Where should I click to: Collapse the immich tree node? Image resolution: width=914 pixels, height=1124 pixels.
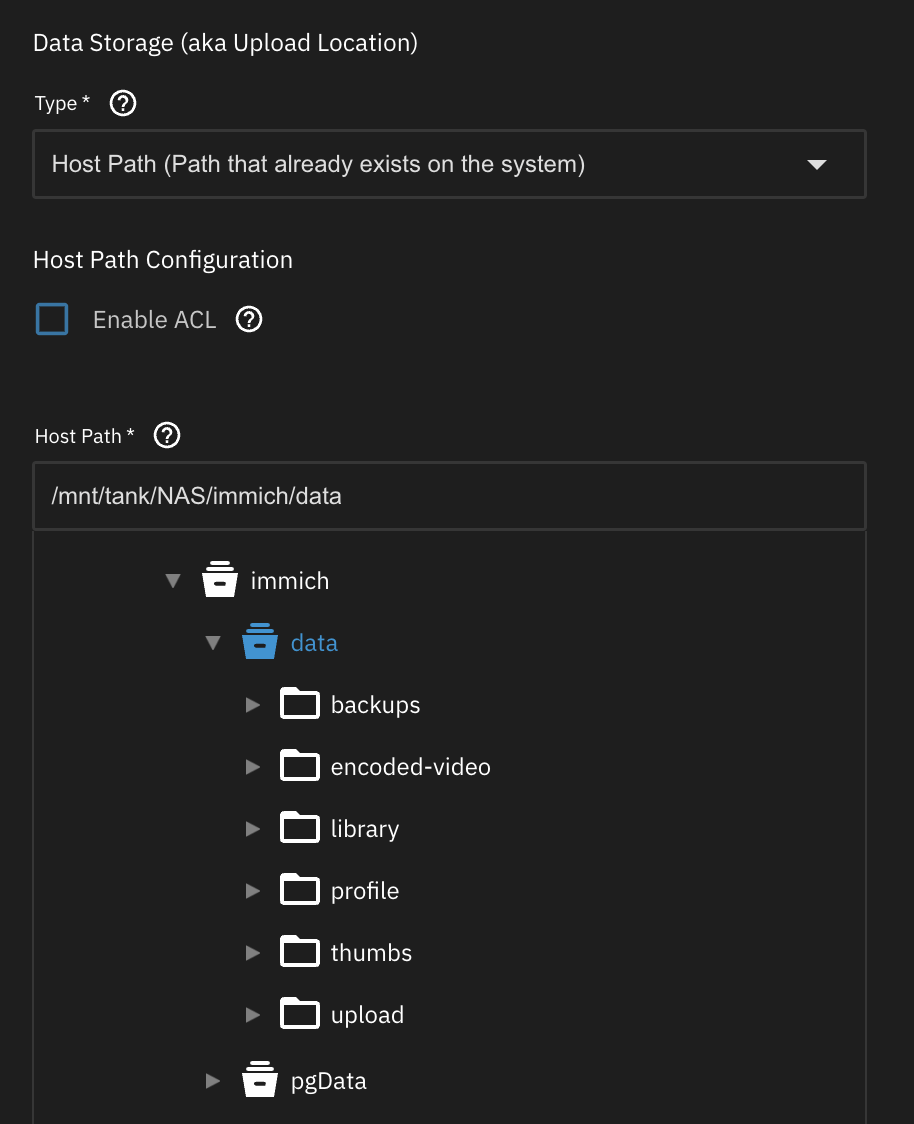(173, 581)
